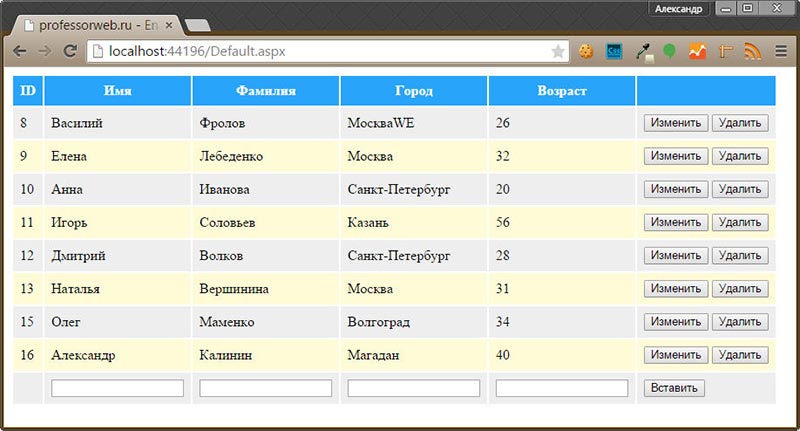Click the surname cell Иванова
This screenshot has height=431, width=800.
[x=266, y=189]
